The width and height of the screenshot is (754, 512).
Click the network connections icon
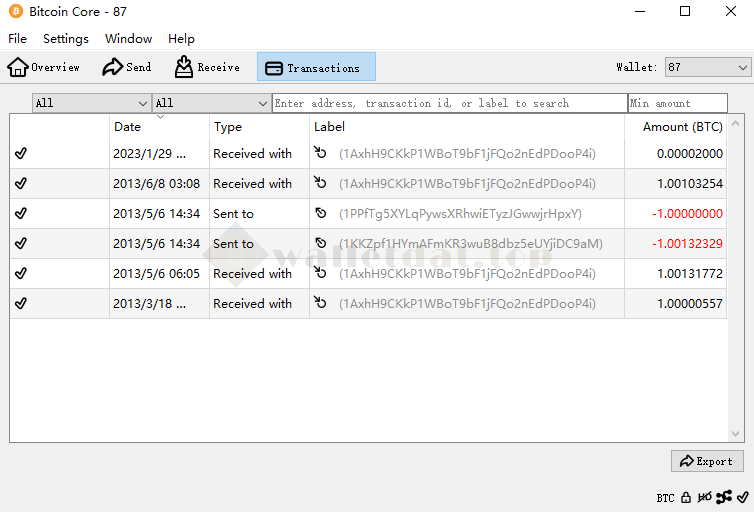click(724, 497)
